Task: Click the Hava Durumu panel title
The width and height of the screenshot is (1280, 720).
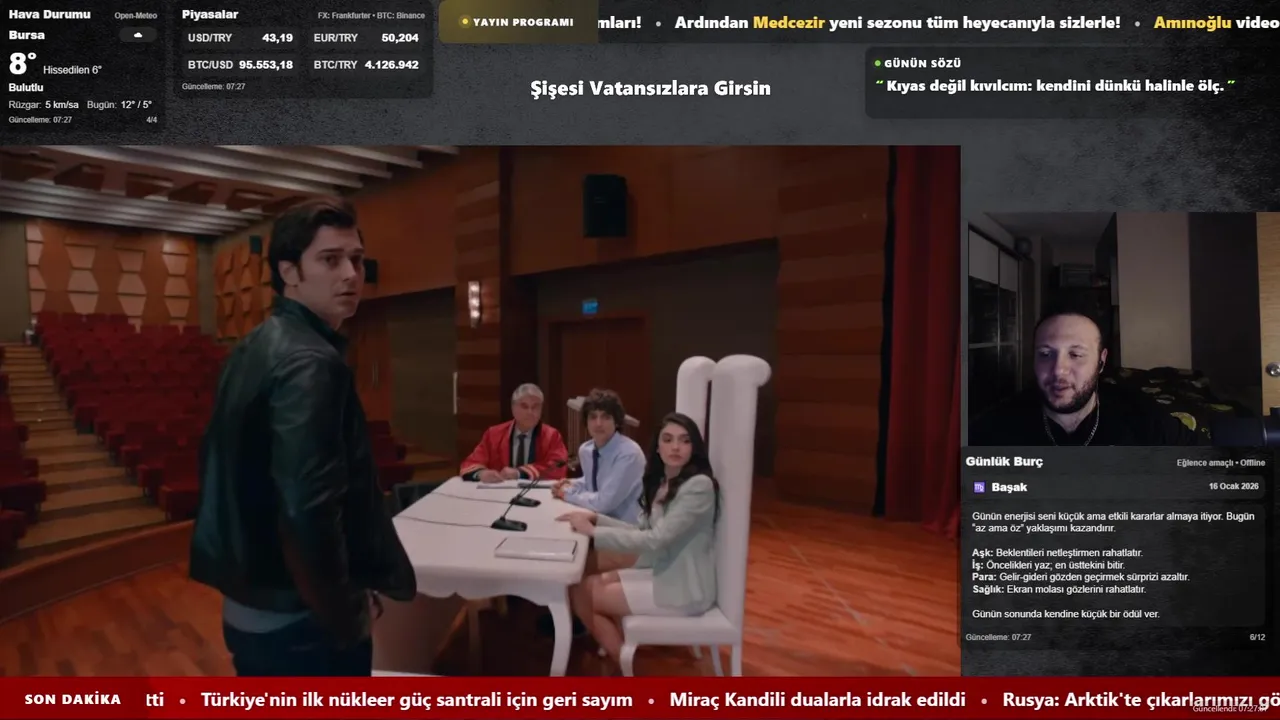Action: click(x=49, y=15)
